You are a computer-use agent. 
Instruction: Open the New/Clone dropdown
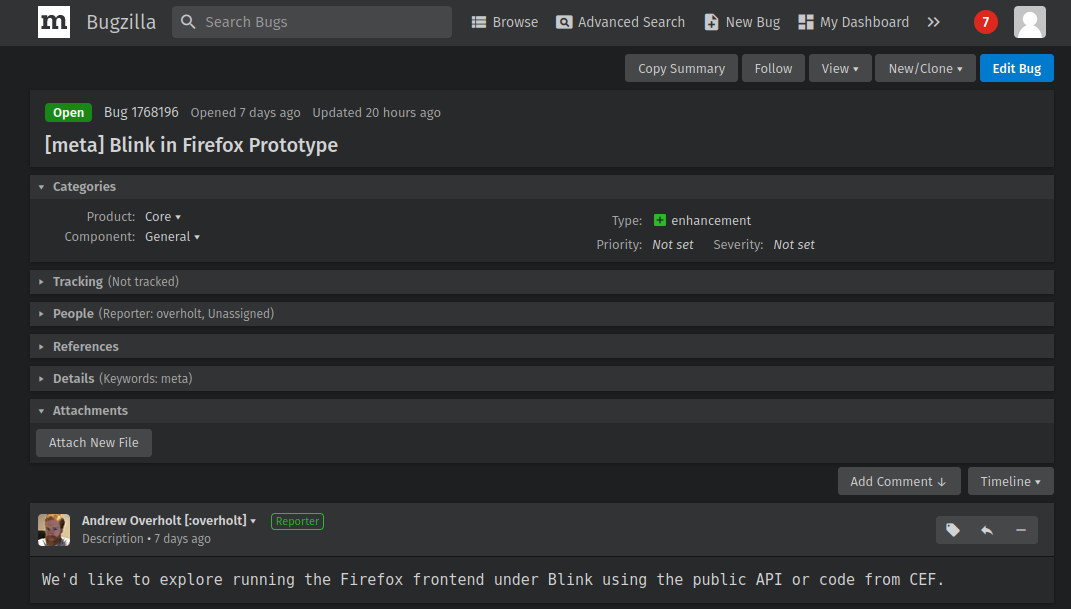click(926, 68)
